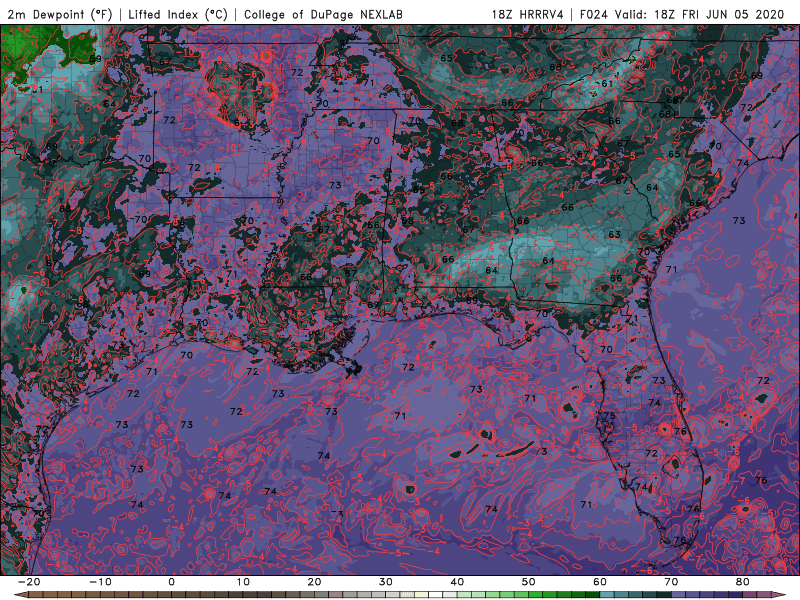Select "College of DuPage NEXLAB" header text
Viewport: 800px width, 600px height.
pos(323,14)
